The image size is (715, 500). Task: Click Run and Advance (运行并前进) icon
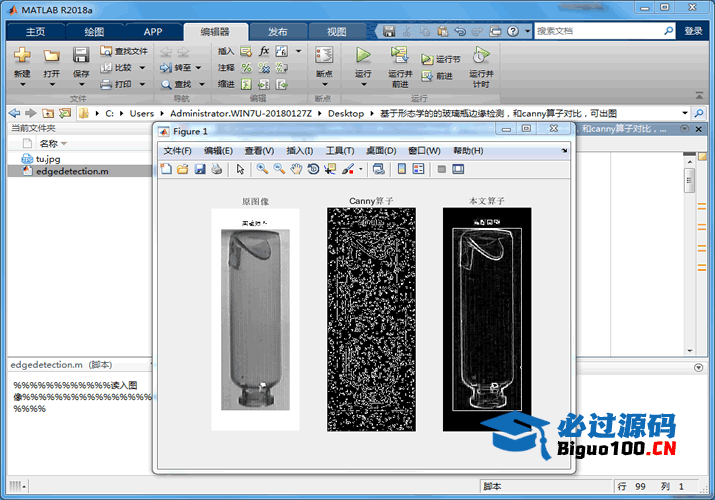point(399,56)
